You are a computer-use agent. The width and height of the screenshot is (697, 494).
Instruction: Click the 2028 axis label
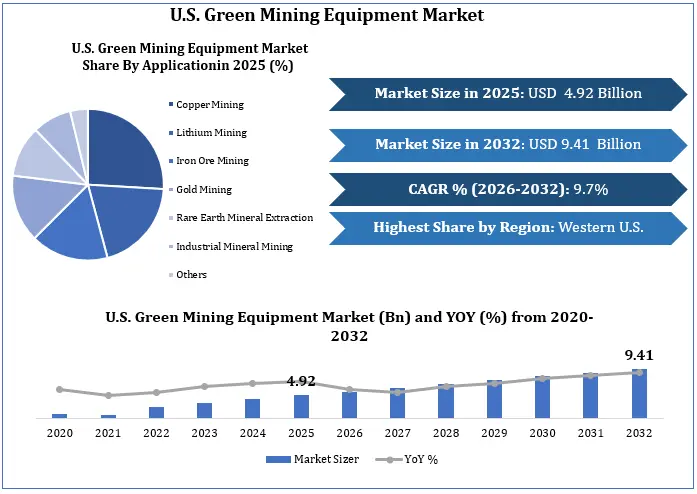click(446, 433)
